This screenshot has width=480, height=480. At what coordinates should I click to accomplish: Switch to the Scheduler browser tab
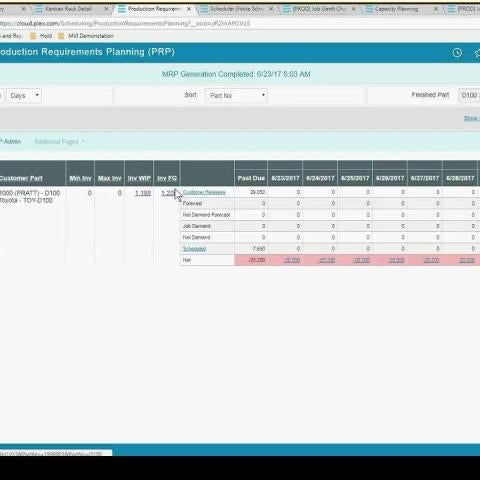coord(236,9)
